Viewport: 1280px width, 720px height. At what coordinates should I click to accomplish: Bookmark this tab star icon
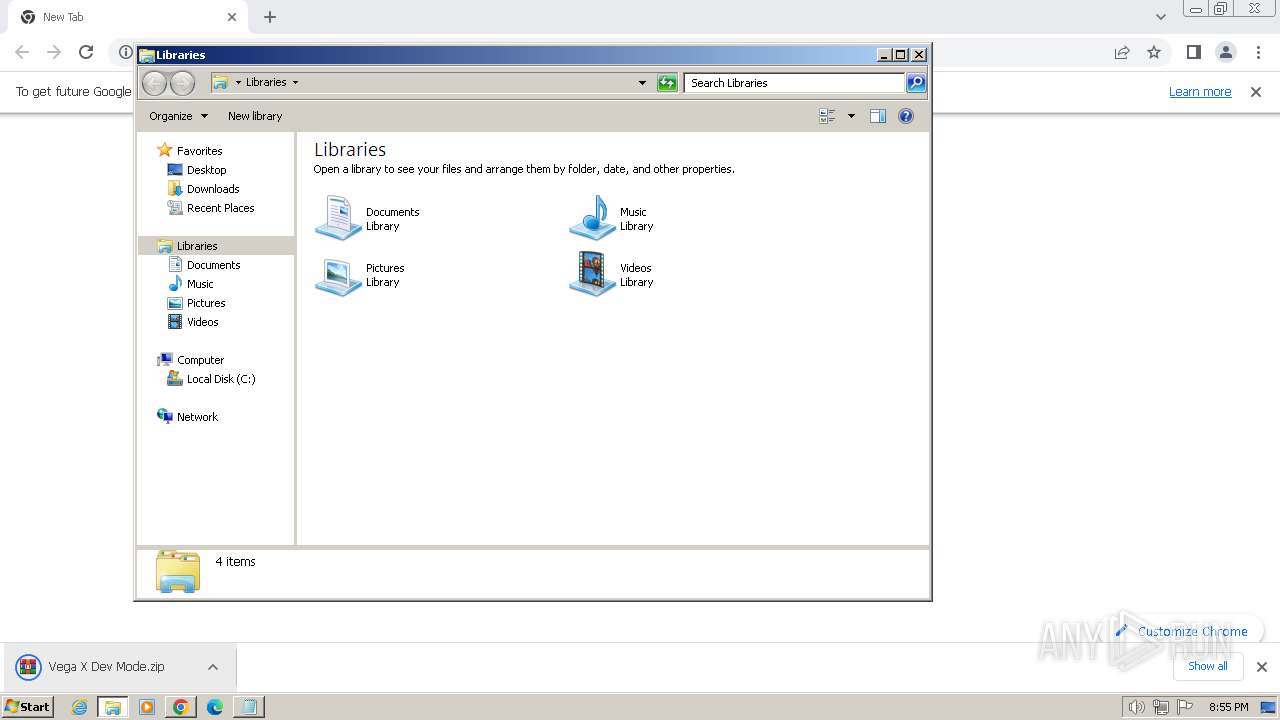tap(1154, 52)
